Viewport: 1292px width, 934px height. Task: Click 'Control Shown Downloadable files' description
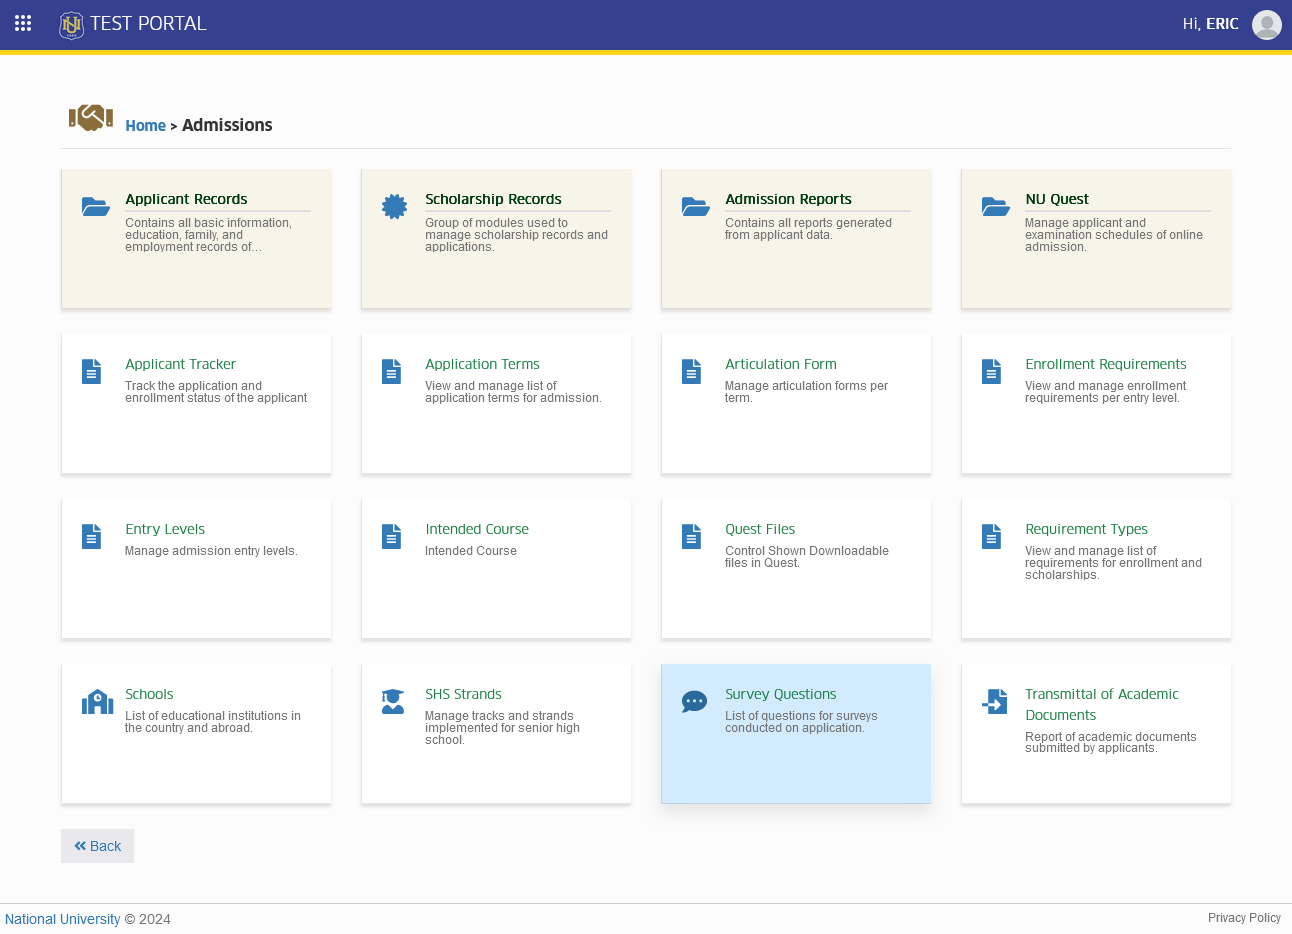tap(807, 557)
